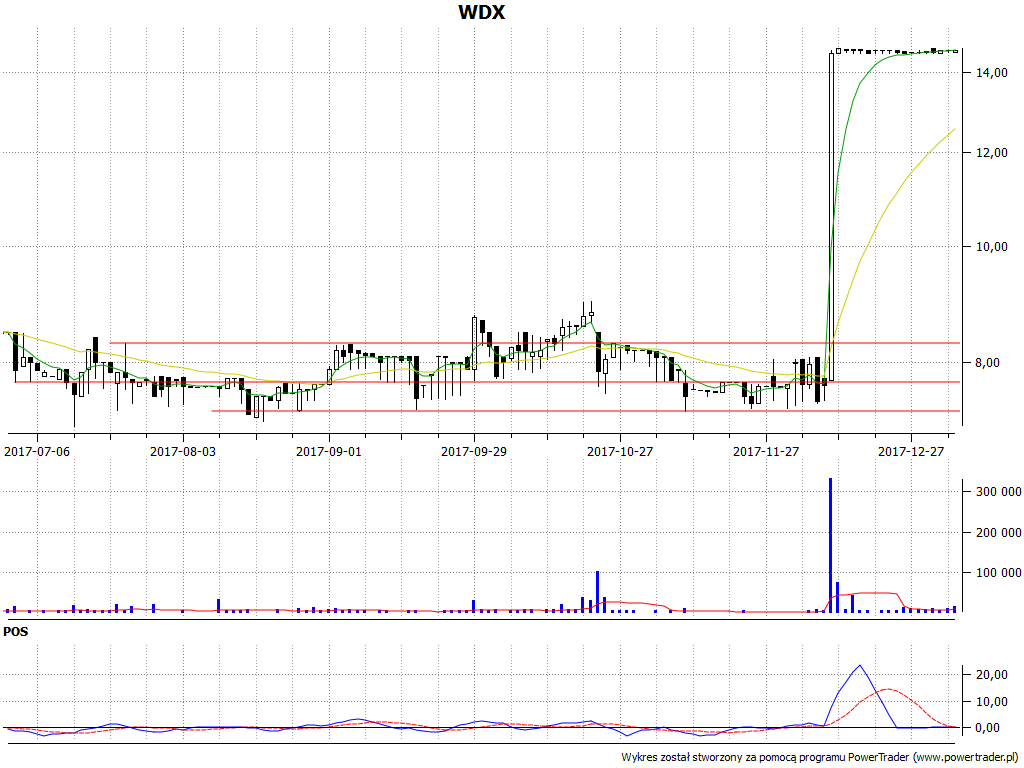Click the 200 000 volume axis label
The height and width of the screenshot is (768, 1024).
coord(999,532)
